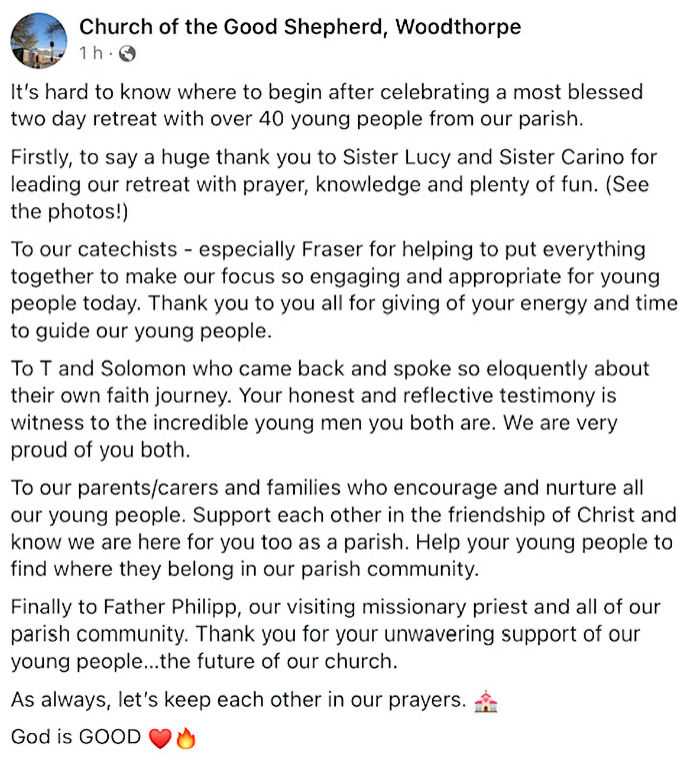The image size is (700, 757).
Task: Click the name Solomon in the post
Action: (143, 369)
